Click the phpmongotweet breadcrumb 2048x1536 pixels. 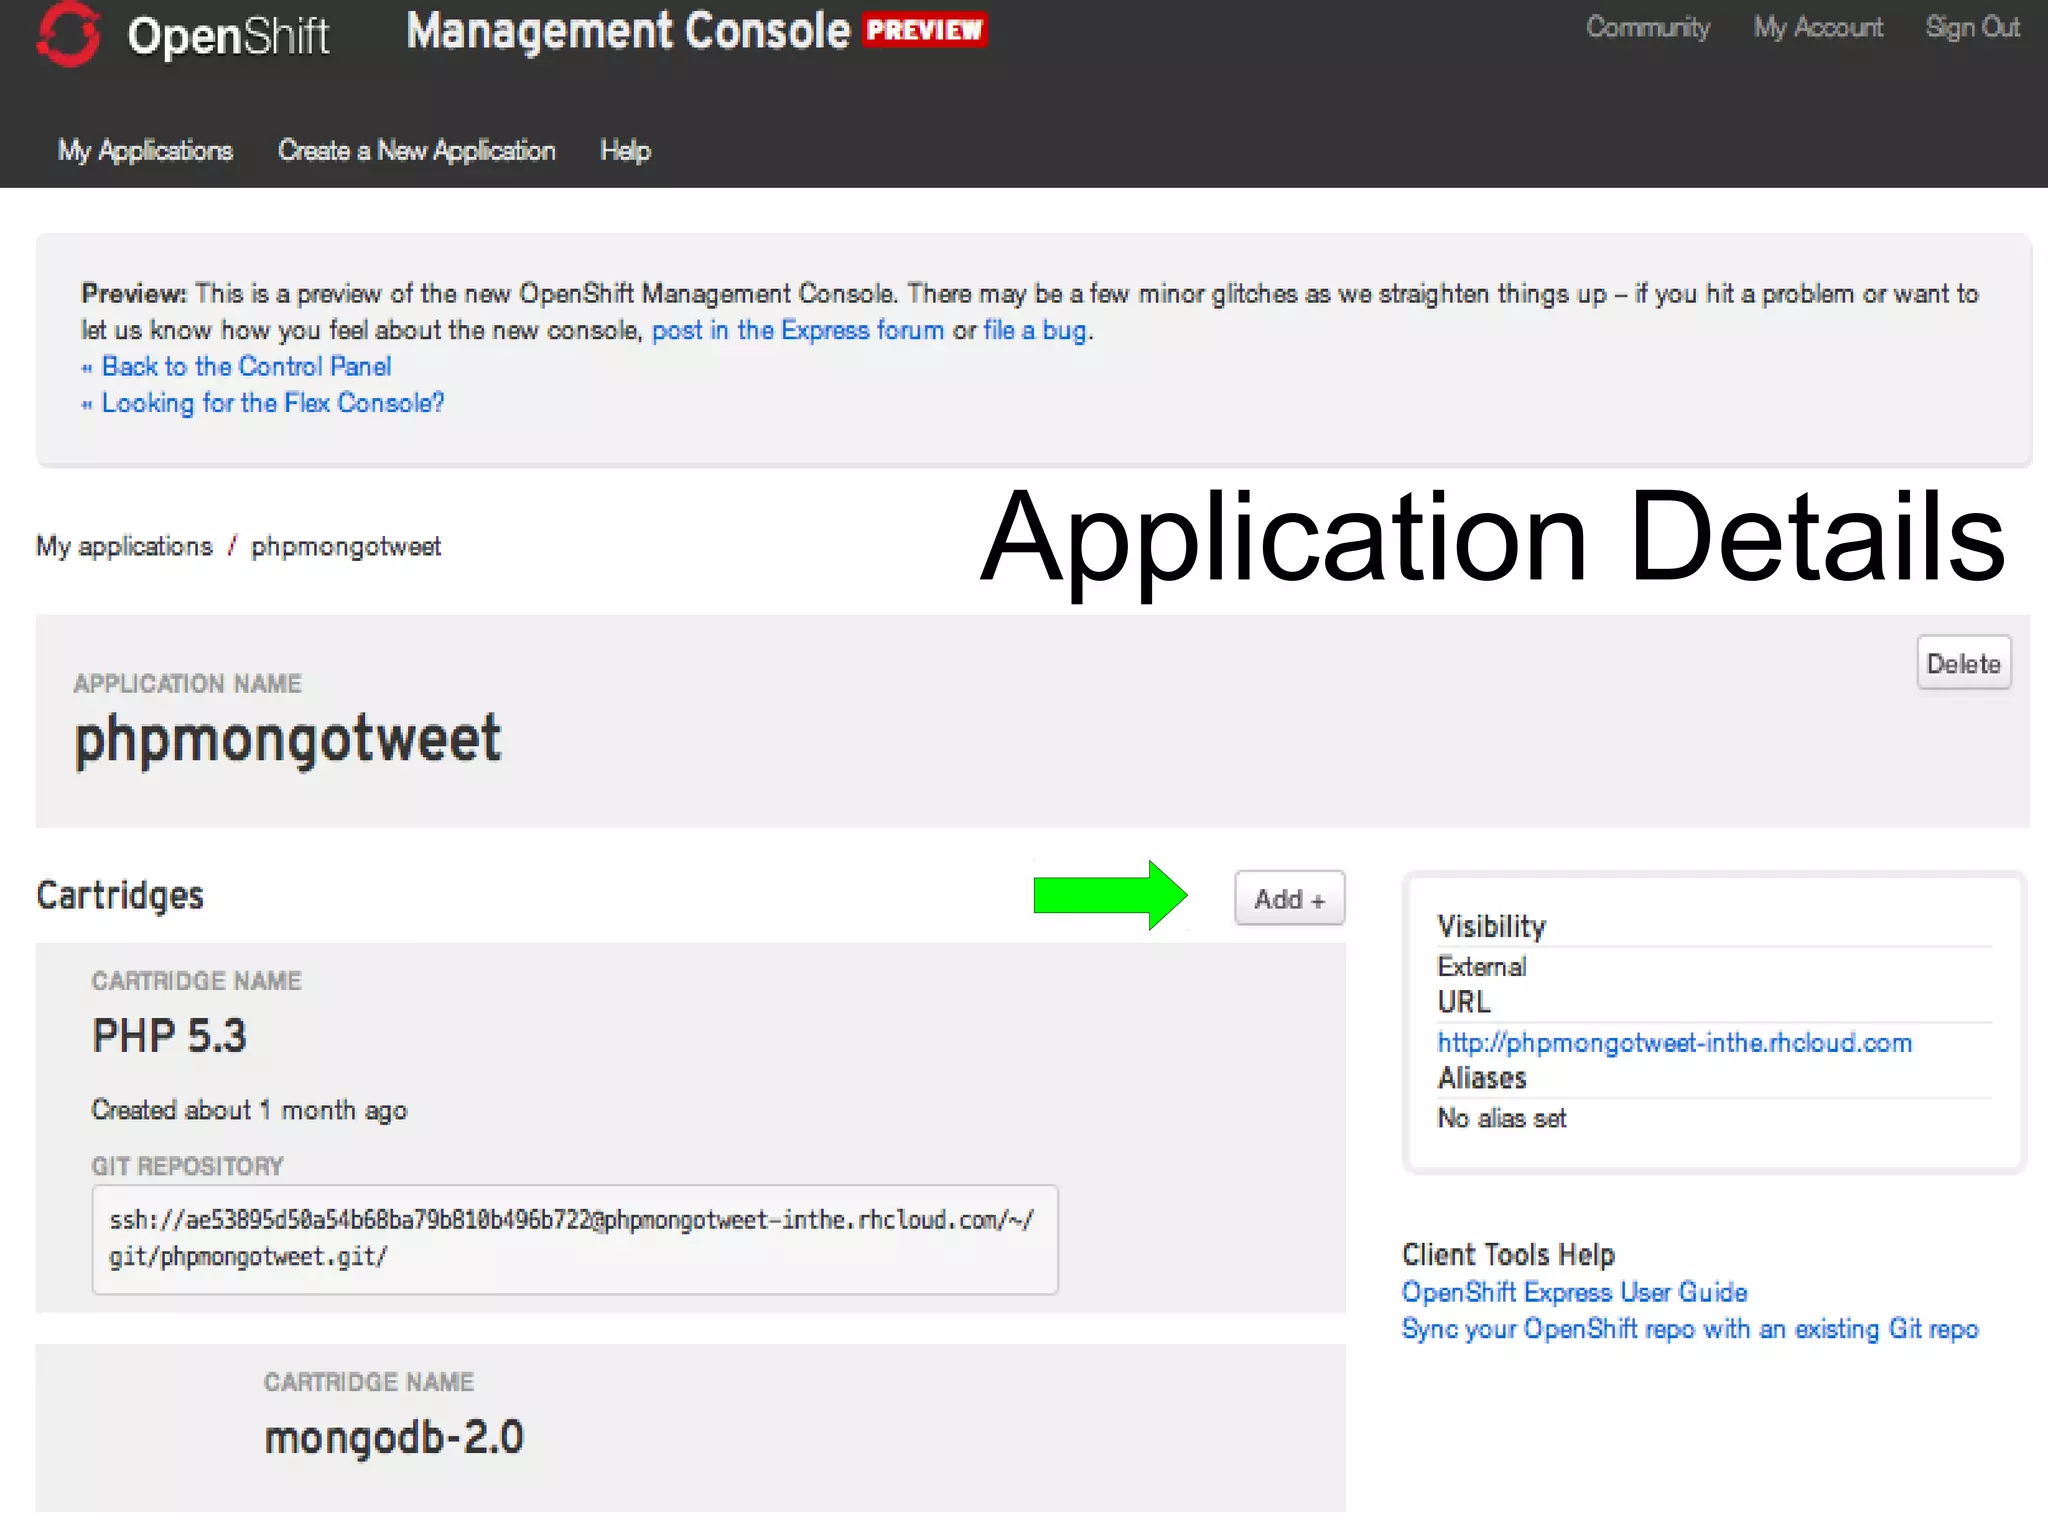tap(345, 547)
